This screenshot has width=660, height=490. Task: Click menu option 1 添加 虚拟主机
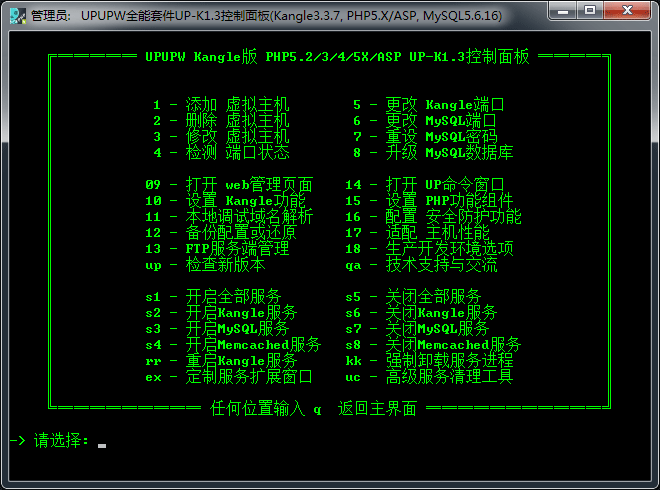tap(221, 105)
